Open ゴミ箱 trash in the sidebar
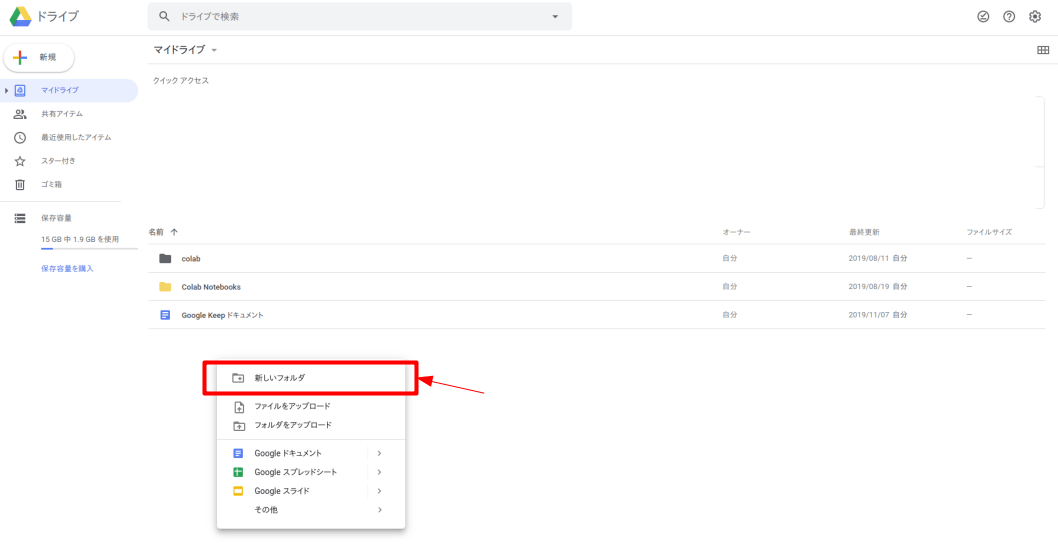Image resolution: width=1058 pixels, height=544 pixels. (52, 184)
